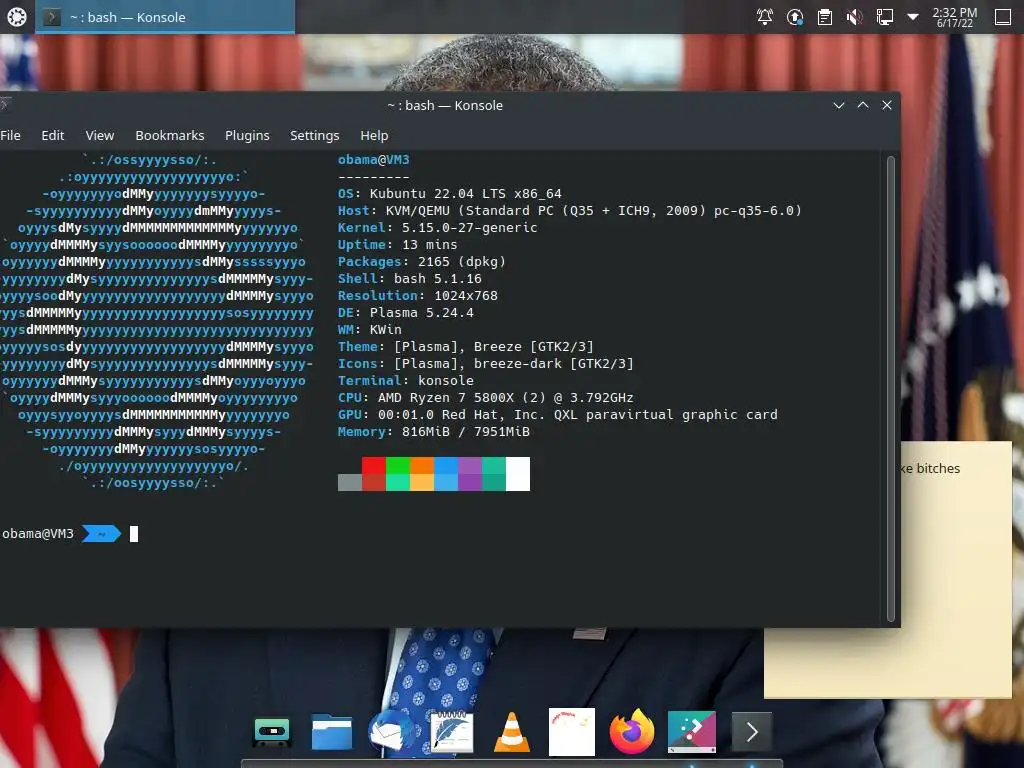Open the Edit menu in Konsole

point(53,135)
